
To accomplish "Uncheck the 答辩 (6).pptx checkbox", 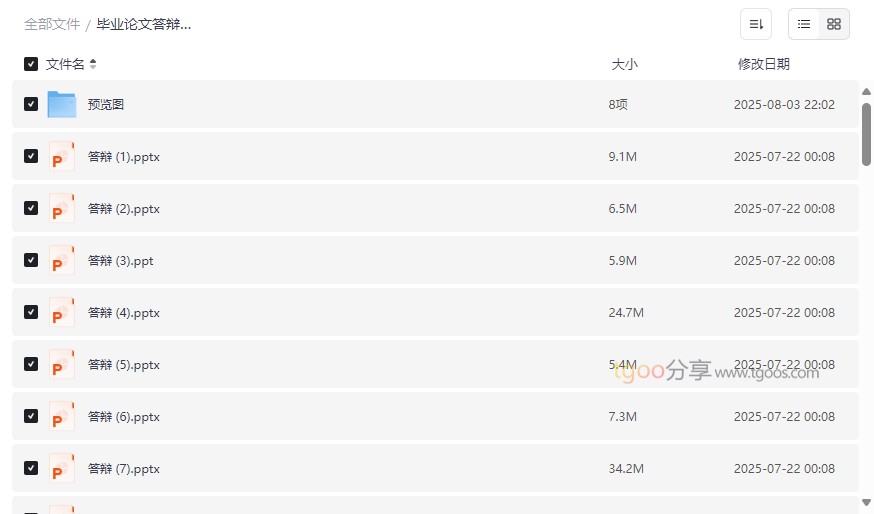I will (31, 416).
